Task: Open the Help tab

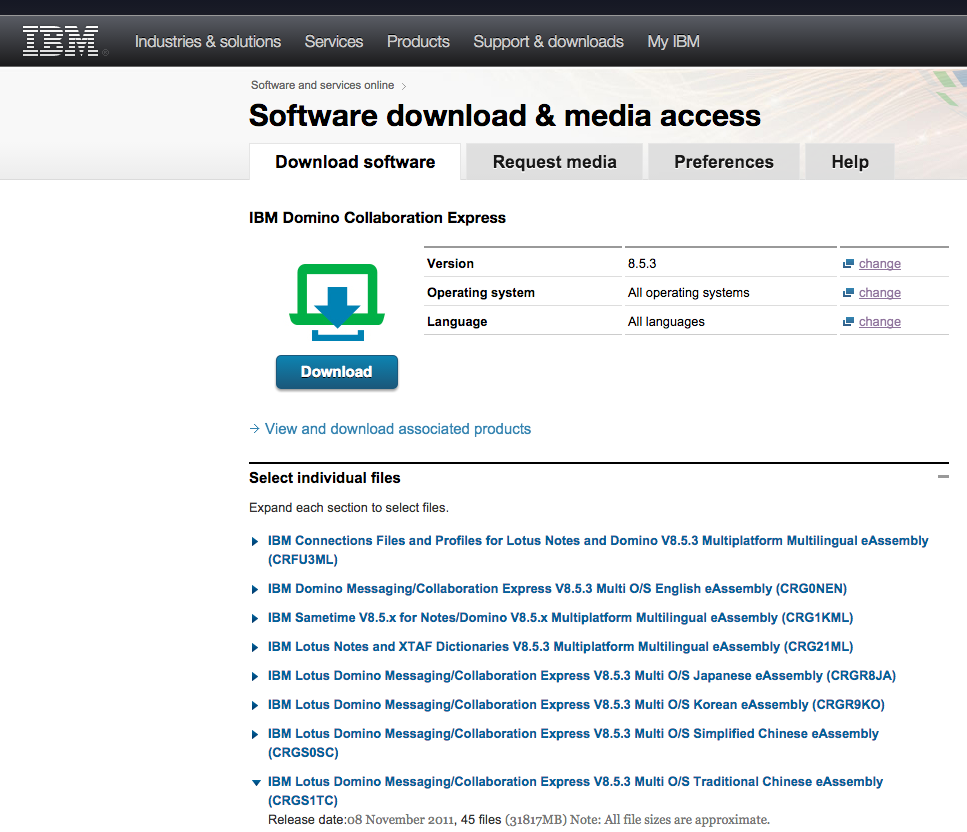Action: pyautogui.click(x=850, y=162)
